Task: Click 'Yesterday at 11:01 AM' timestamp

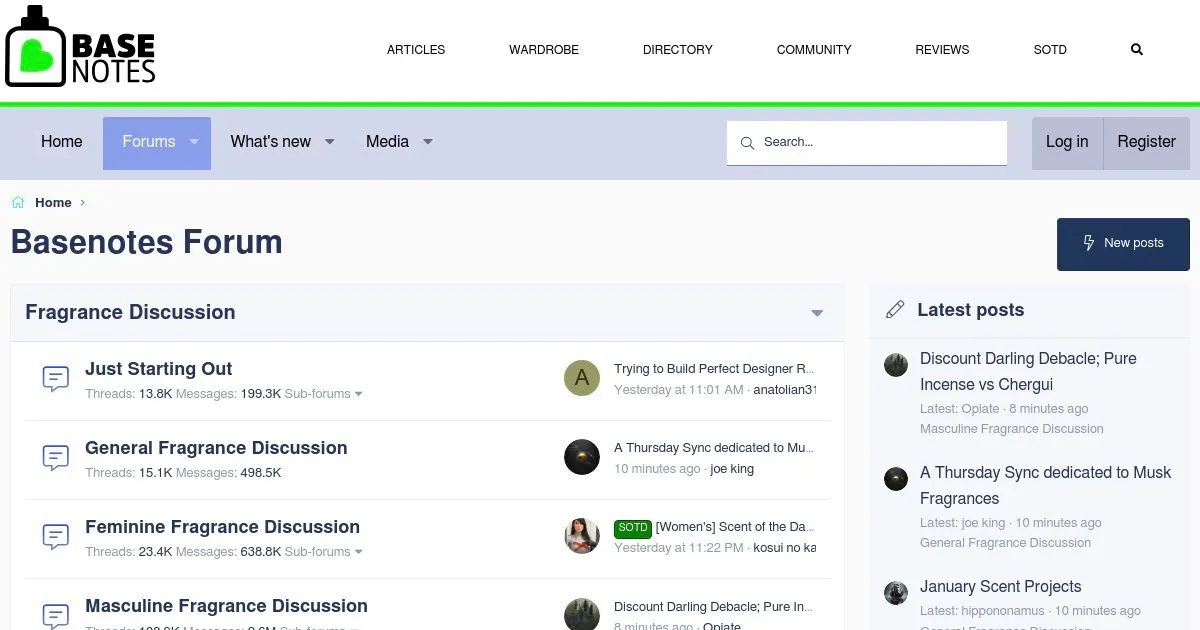Action: click(679, 390)
